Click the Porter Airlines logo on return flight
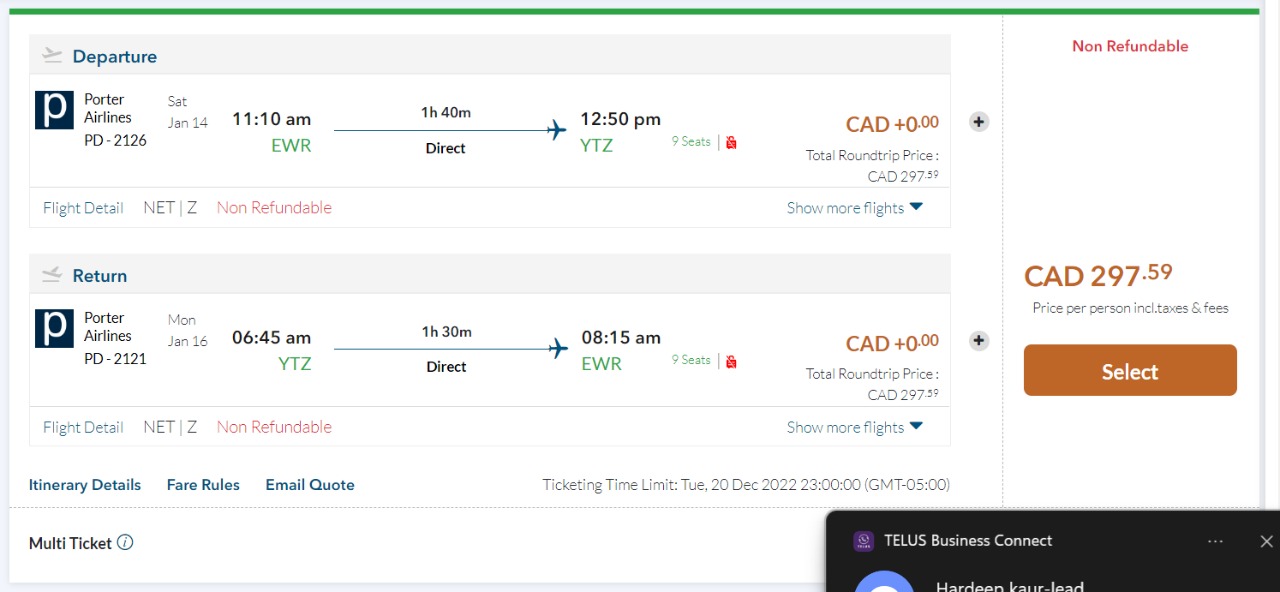Screen dimensions: 1280x592 54,328
